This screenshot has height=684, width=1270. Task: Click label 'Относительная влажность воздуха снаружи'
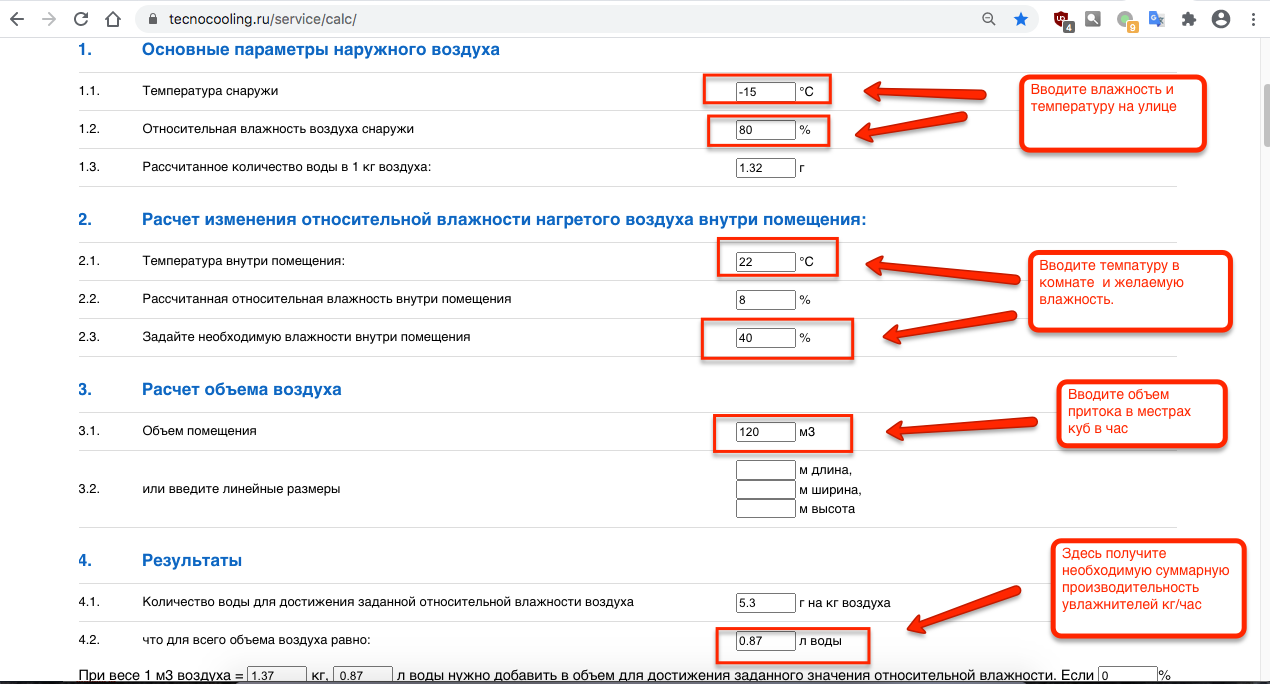(278, 129)
